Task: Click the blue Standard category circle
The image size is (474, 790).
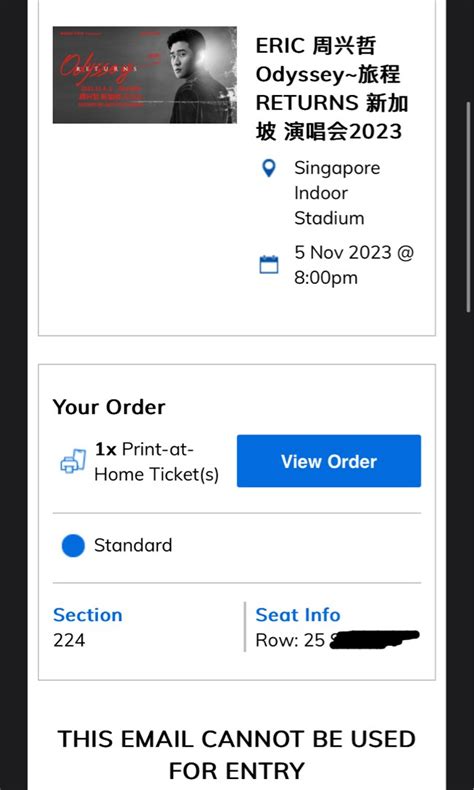Action: [x=73, y=546]
